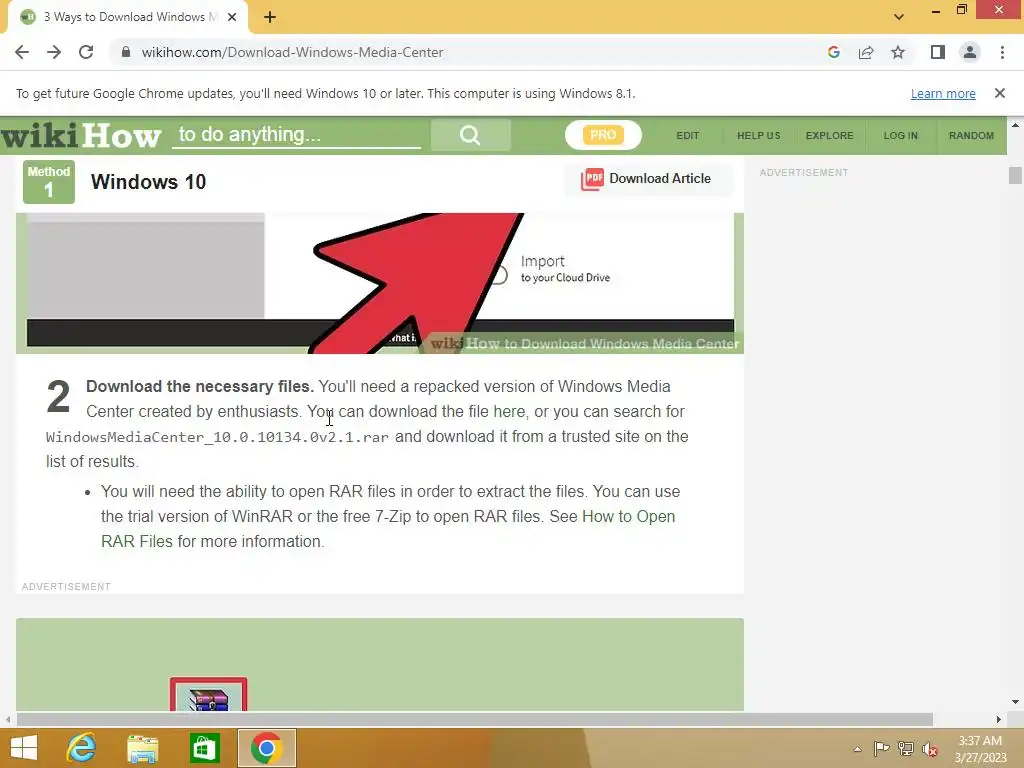Click the step image with red arrow
Viewport: 1024px width, 768px height.
(380, 283)
